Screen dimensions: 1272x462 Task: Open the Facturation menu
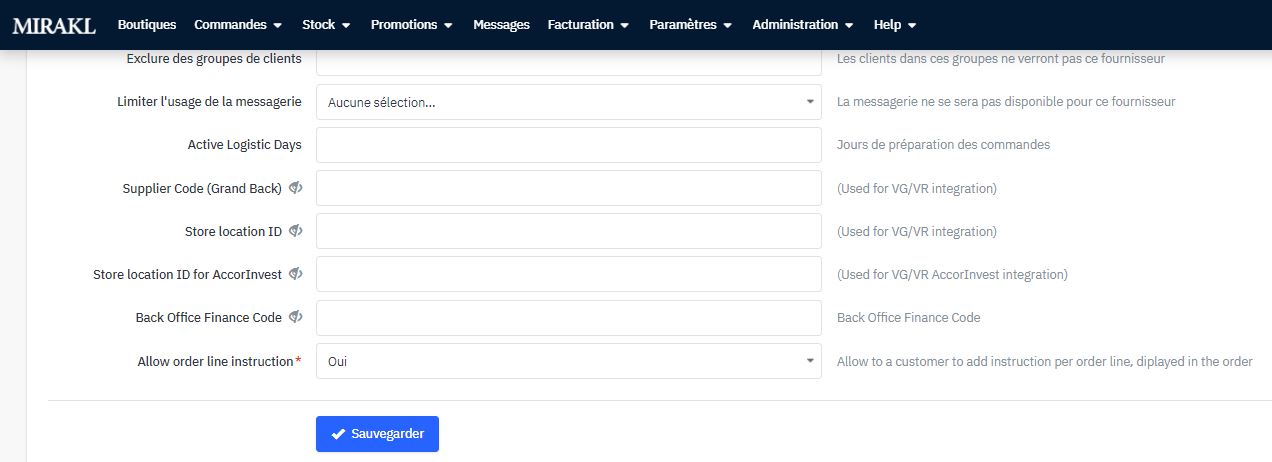pos(588,25)
